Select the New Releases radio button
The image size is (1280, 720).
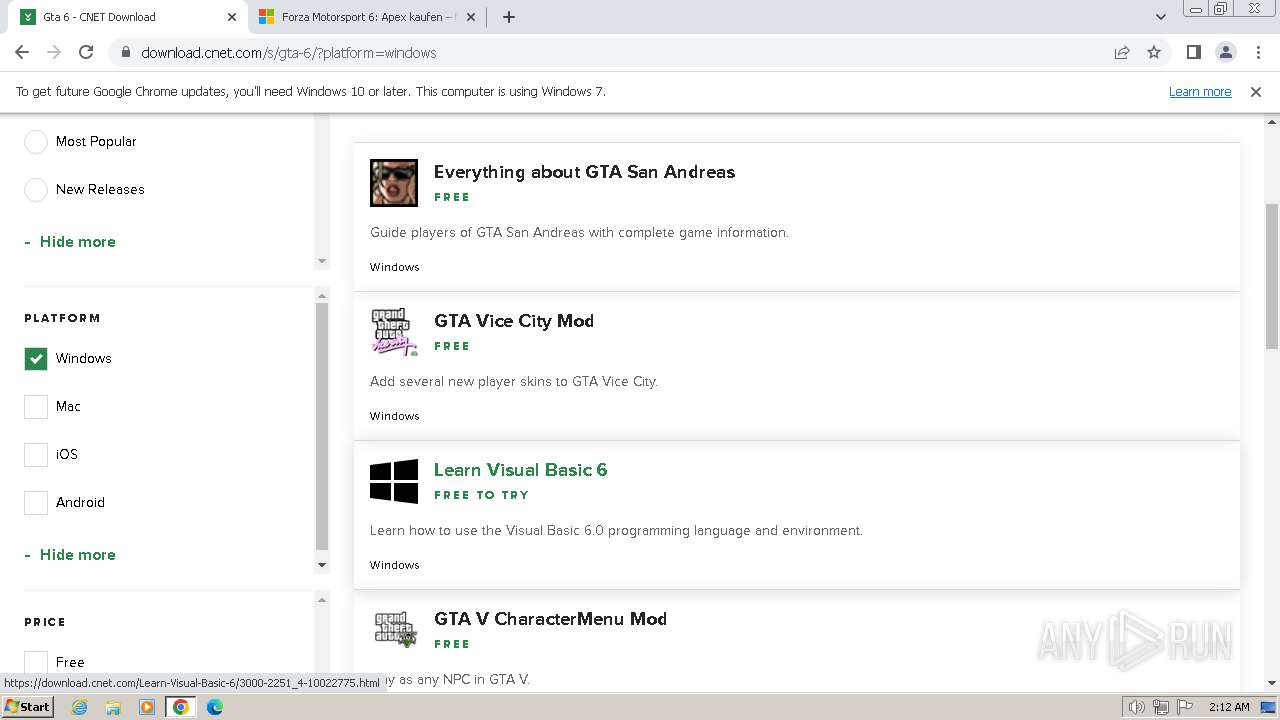click(x=36, y=190)
